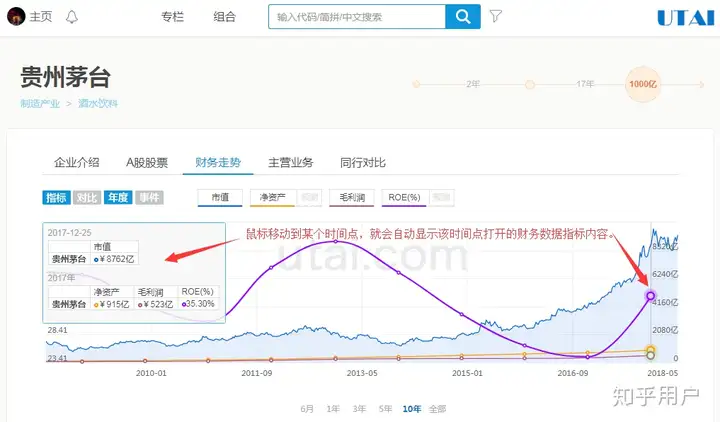Click the highlighted purple ROE data point
Viewport: 720px width, 422px height.
650,296
